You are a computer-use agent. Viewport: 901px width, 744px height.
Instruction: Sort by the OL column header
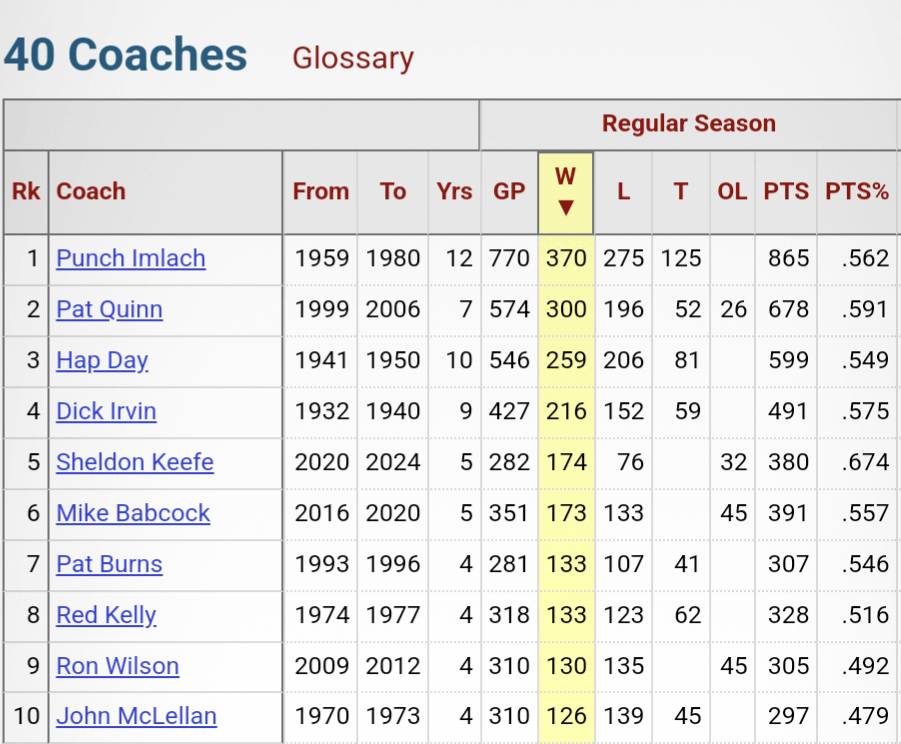click(x=732, y=192)
